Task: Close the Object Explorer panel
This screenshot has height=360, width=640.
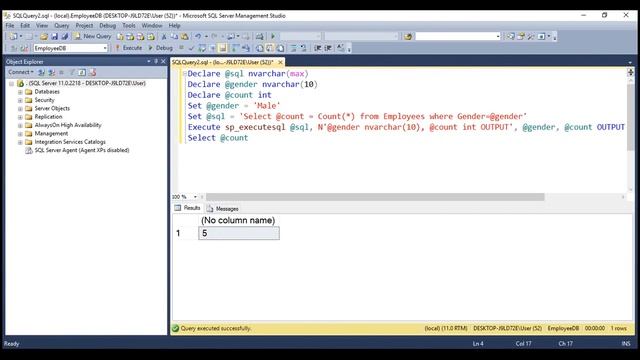Action: coord(163,61)
